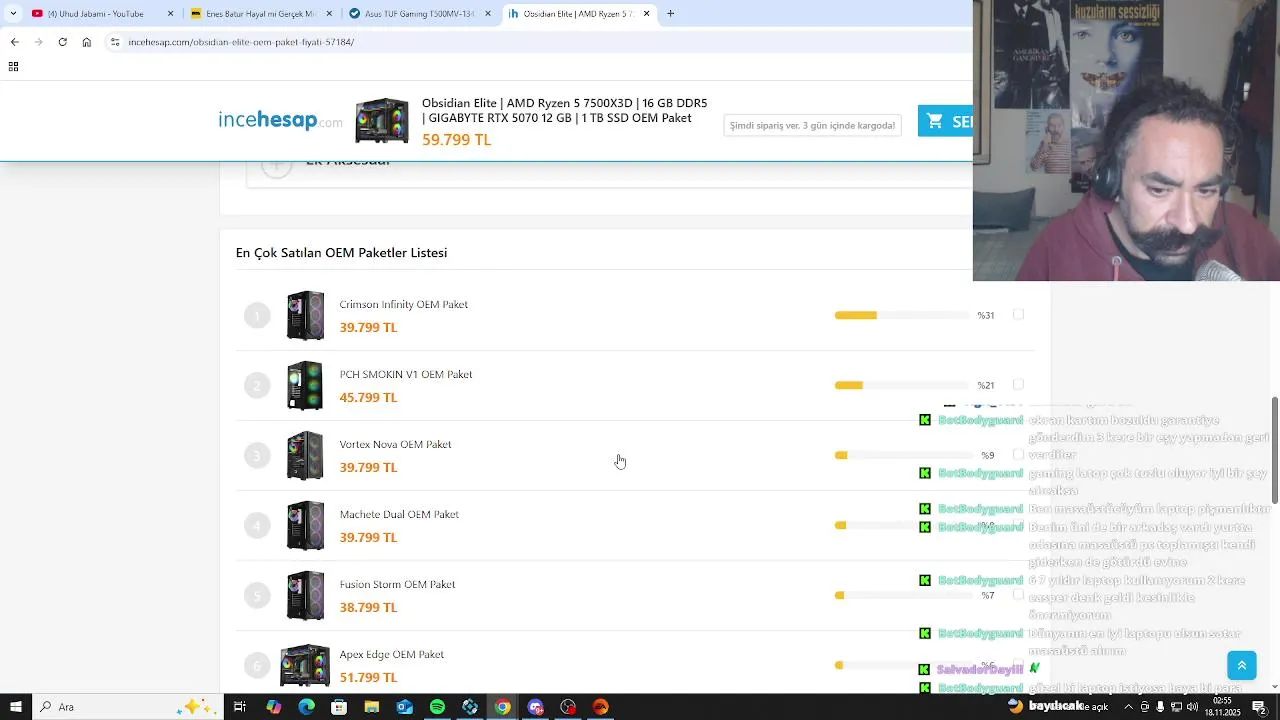Click Crimson Infinity price 39.799 TL
Viewport: 1280px width, 720px height.
(x=368, y=327)
